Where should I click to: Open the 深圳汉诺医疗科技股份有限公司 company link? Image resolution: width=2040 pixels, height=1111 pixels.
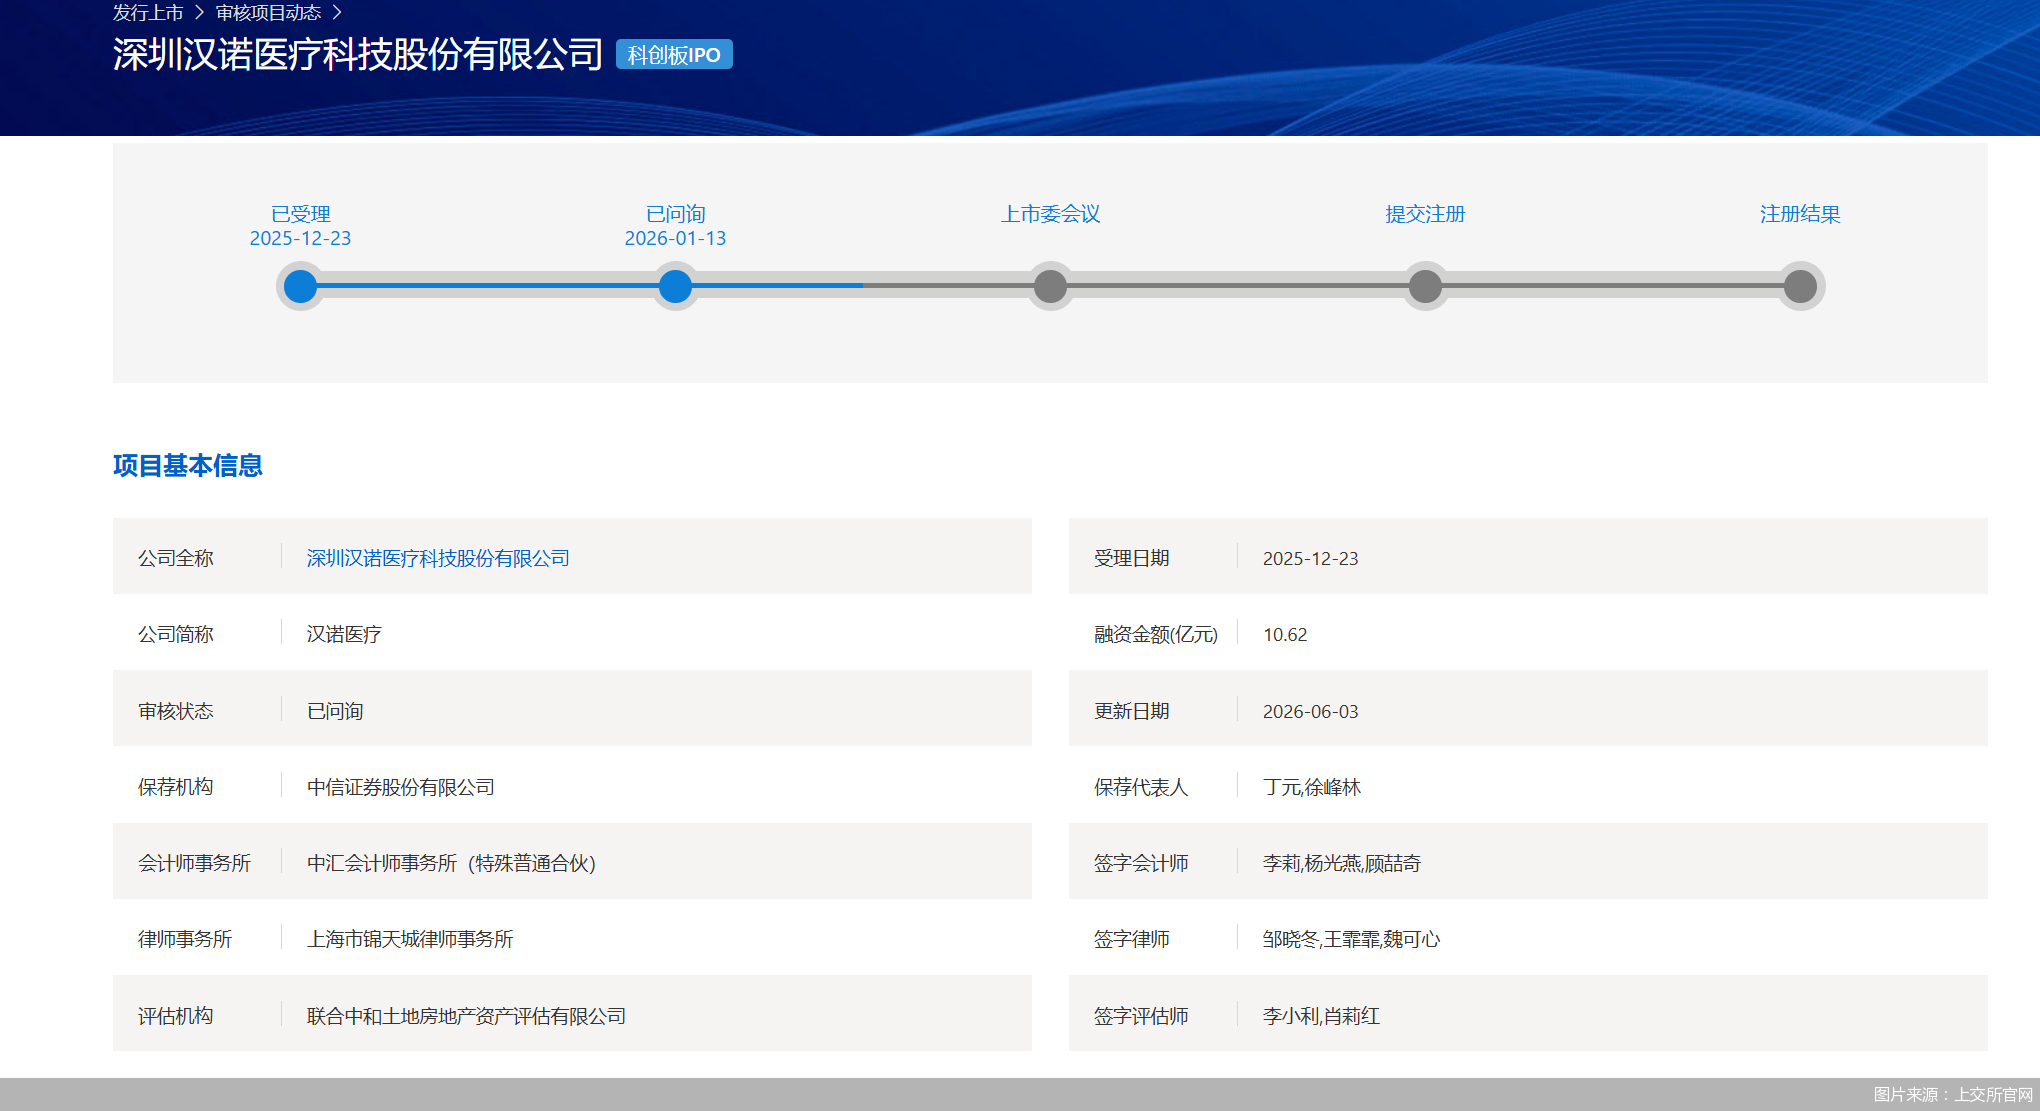[438, 558]
